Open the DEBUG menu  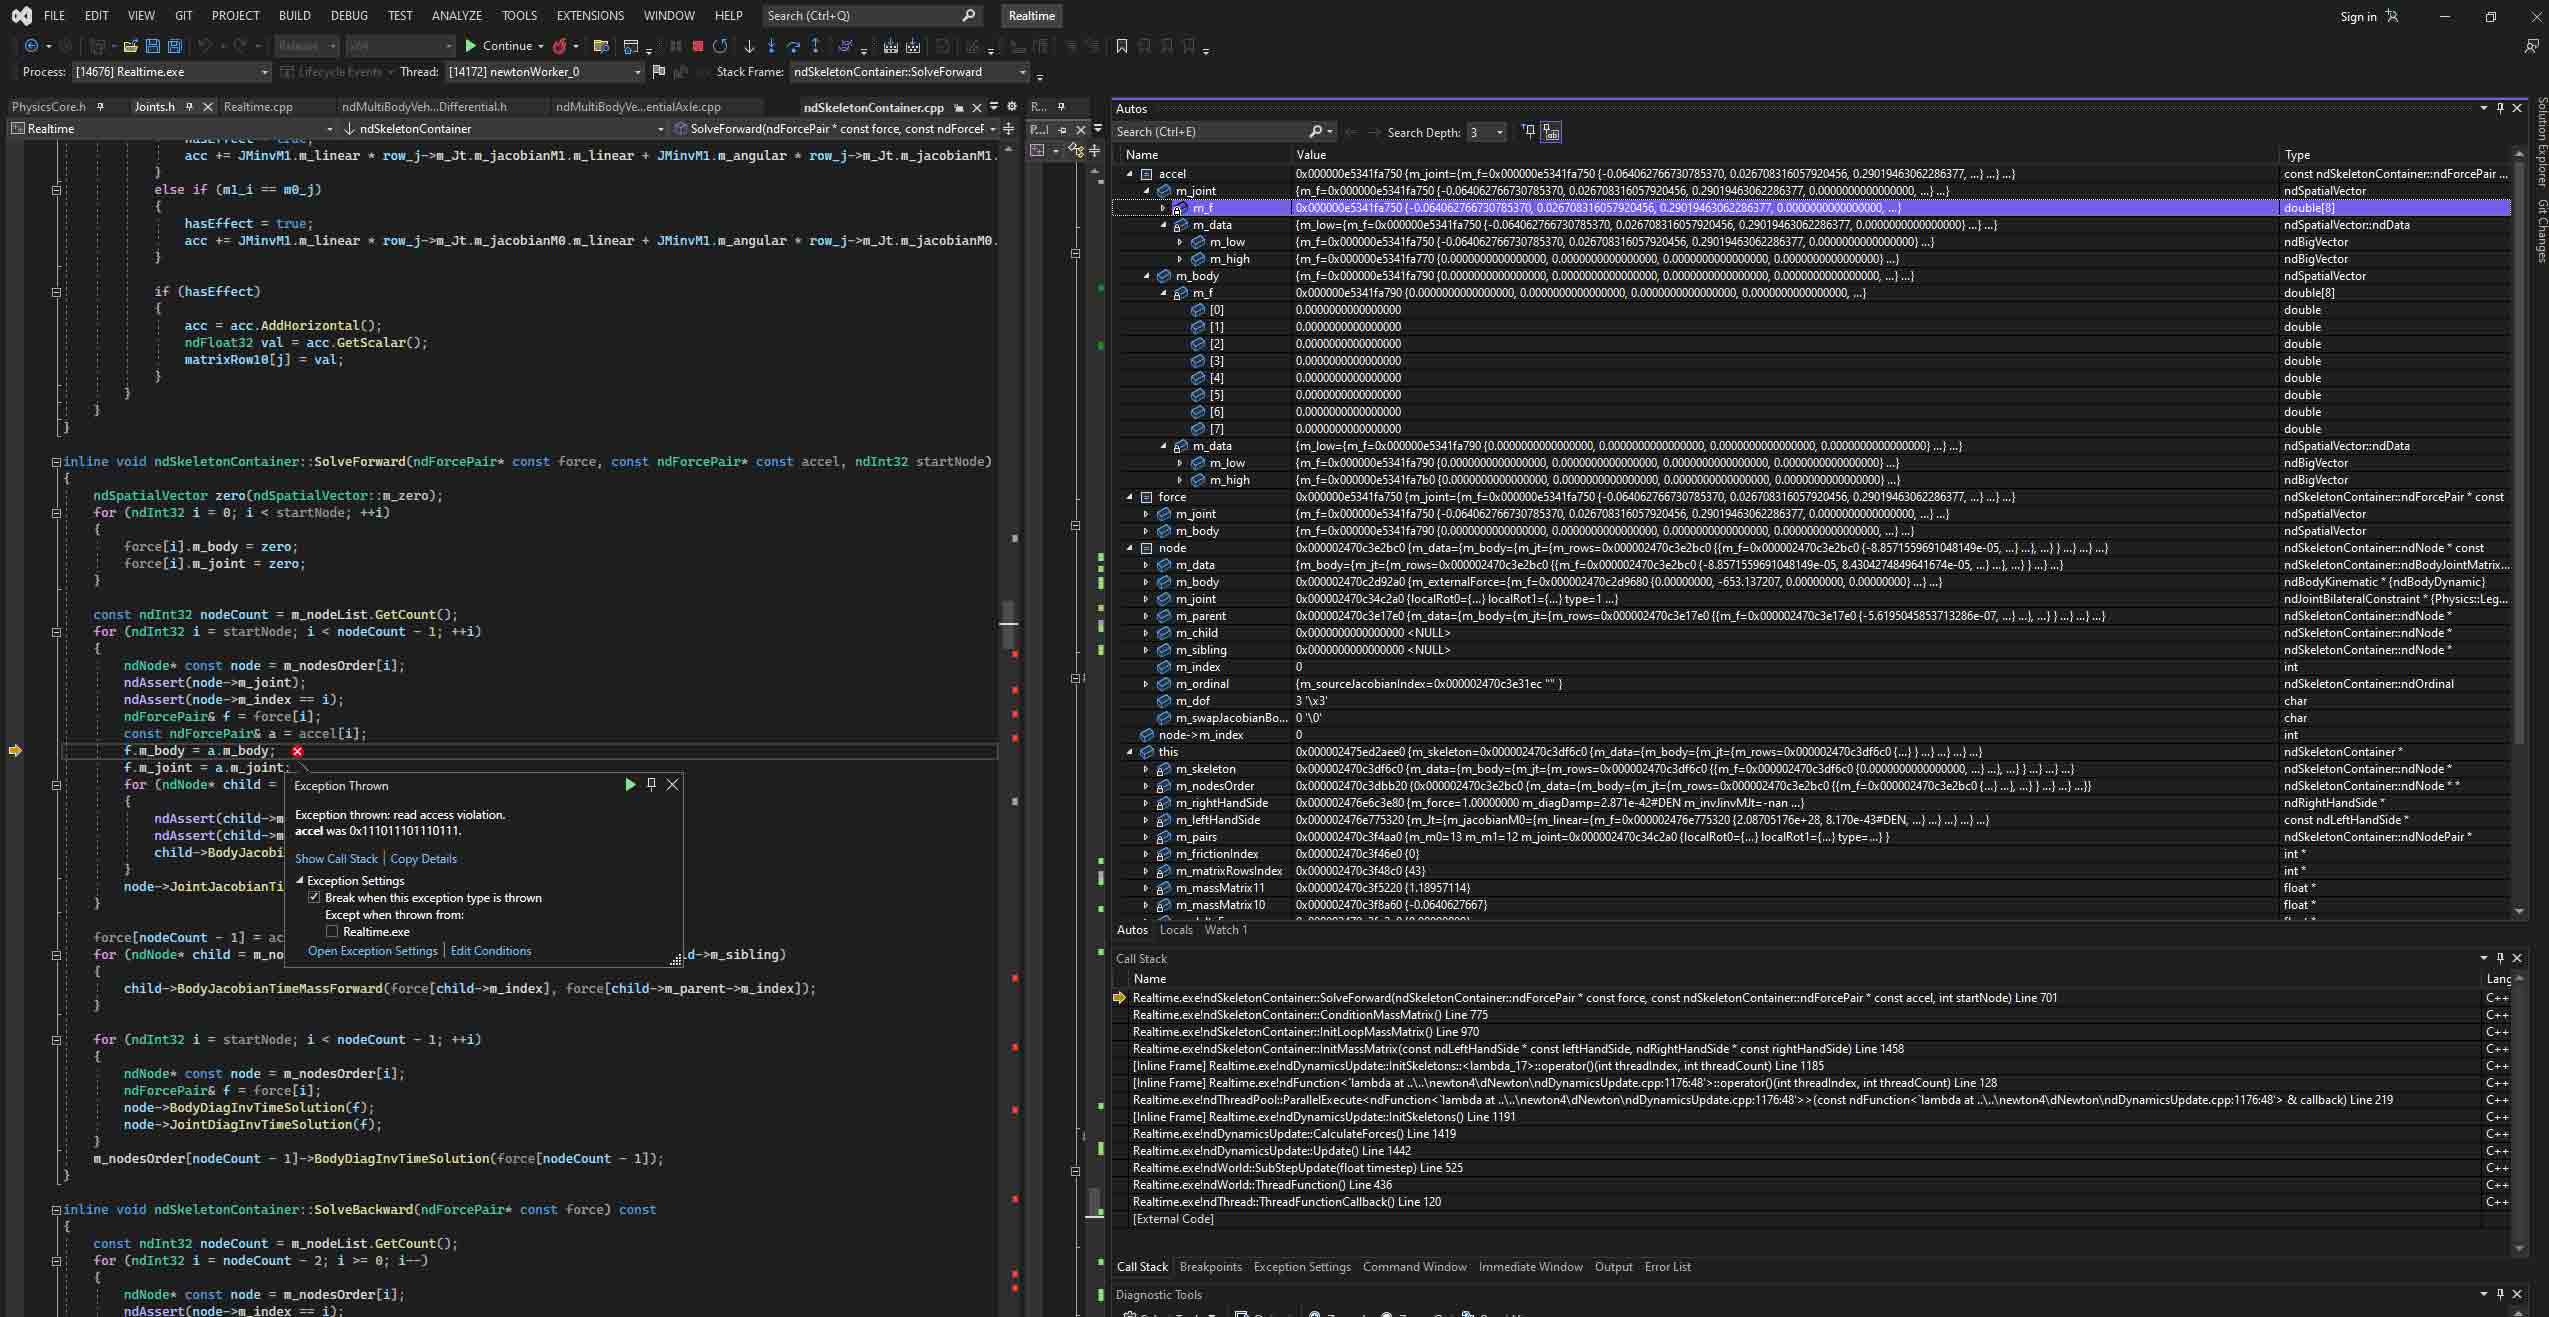coord(349,15)
